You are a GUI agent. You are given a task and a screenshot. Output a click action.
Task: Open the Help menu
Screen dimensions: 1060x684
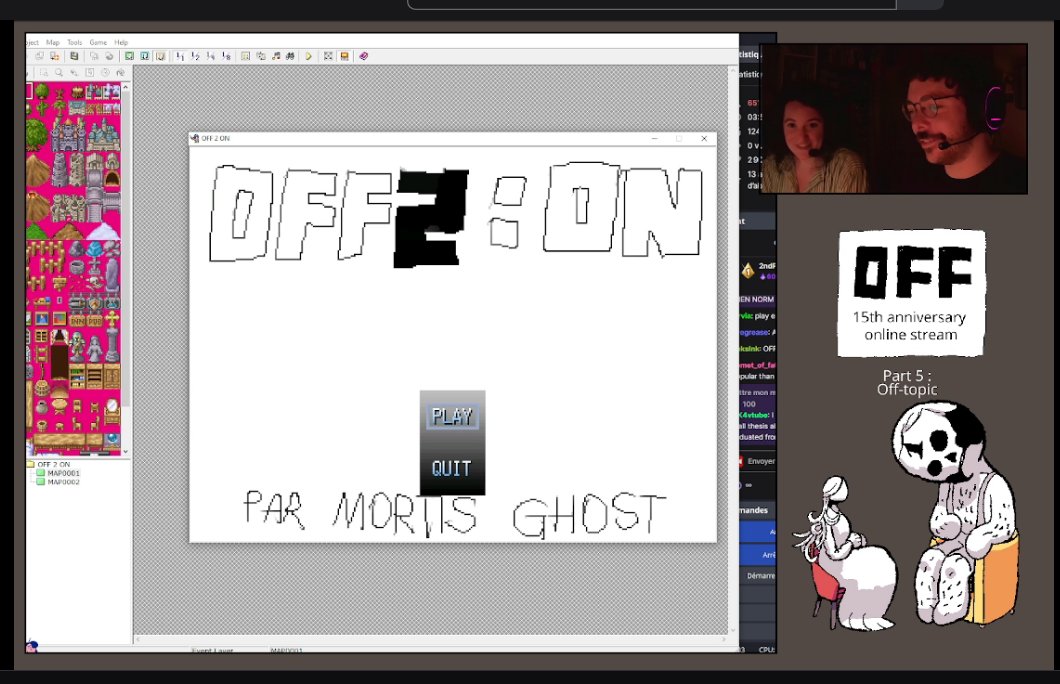pyautogui.click(x=121, y=42)
